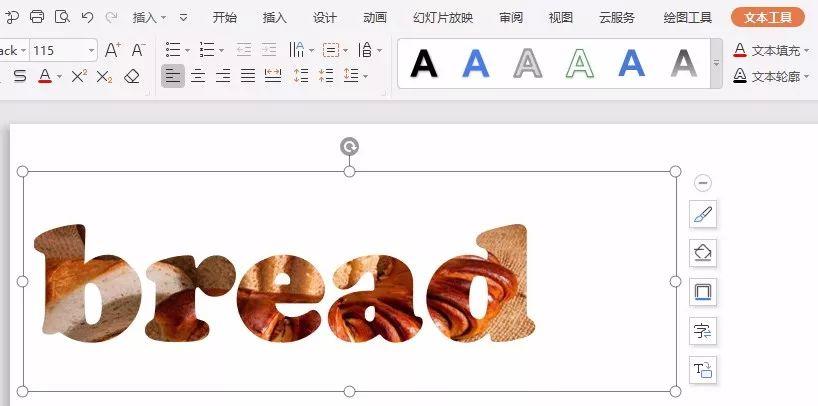This screenshot has height=406, width=818.
Task: Click the paint bucket shape fill icon
Action: tap(703, 253)
